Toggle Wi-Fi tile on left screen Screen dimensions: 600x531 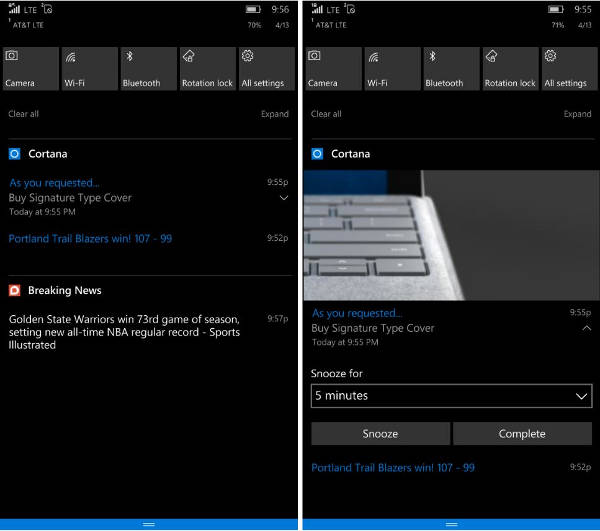pos(89,68)
